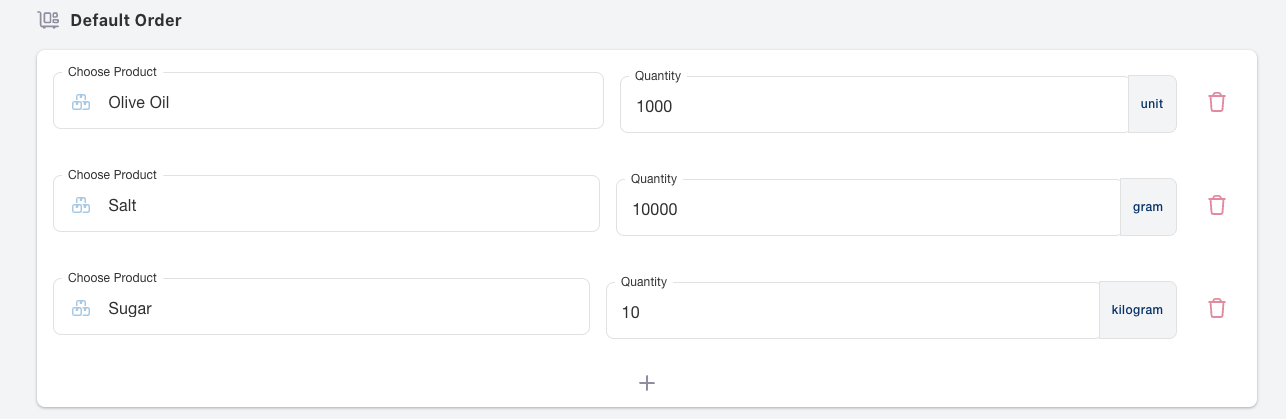Open the Salt product selector

[x=340, y=205]
